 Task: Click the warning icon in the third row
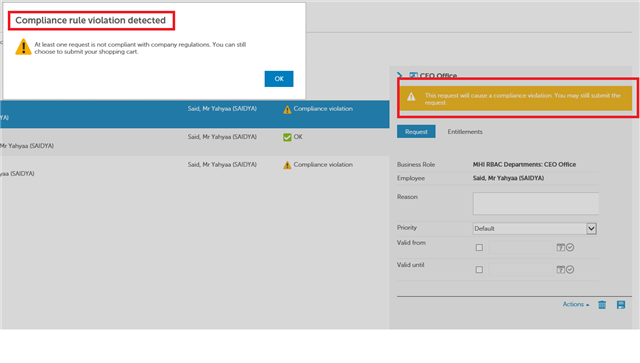pyautogui.click(x=287, y=165)
